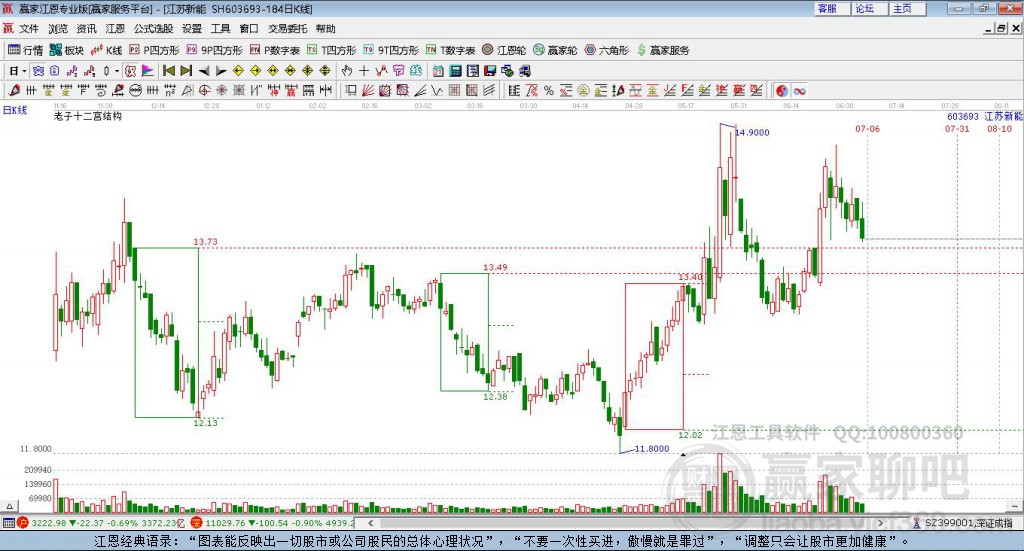Click the 3222.98 index status value
Viewport: 1024px width, 551px height.
48,523
